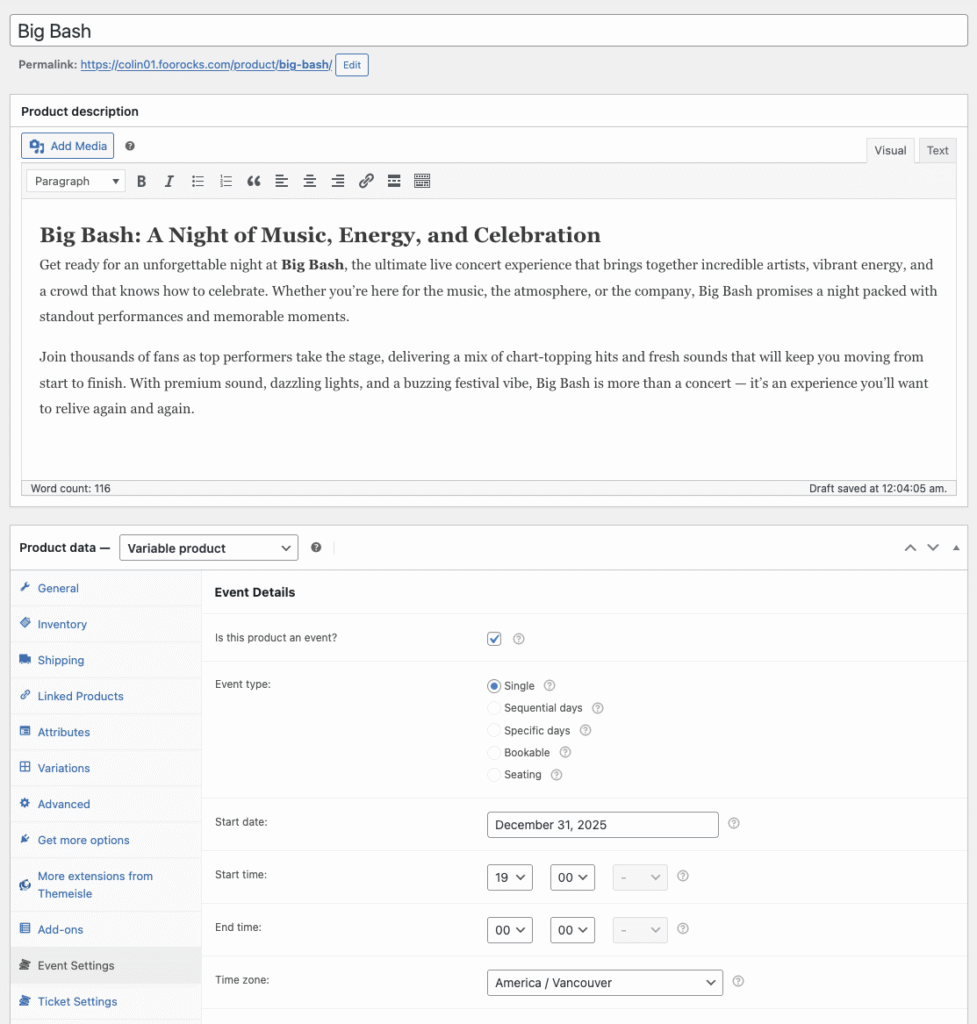
Task: Apply italic formatting
Action: [x=169, y=181]
